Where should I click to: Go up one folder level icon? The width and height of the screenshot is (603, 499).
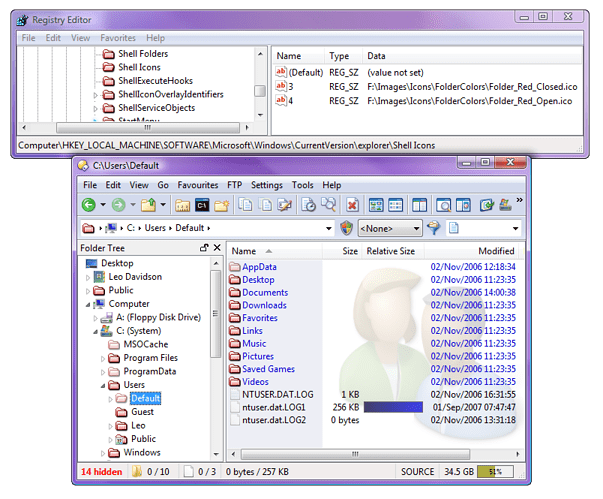click(148, 205)
